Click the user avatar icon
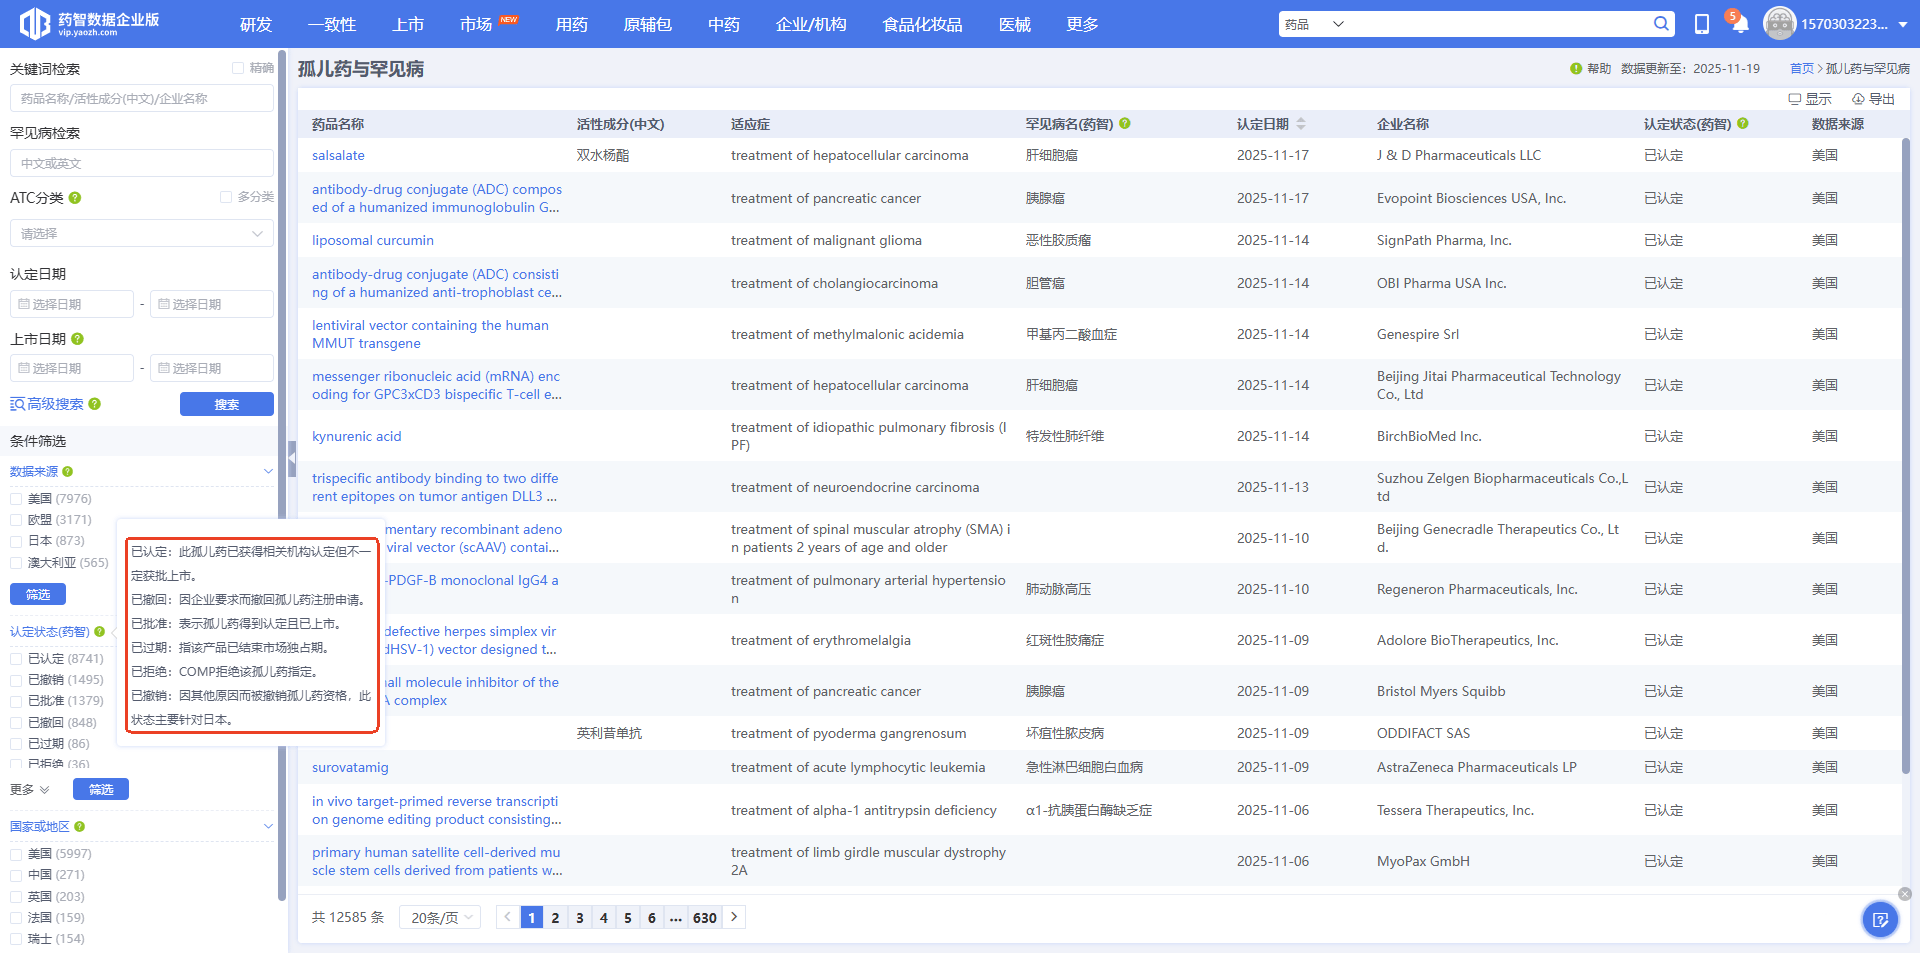1920x953 pixels. (x=1779, y=23)
